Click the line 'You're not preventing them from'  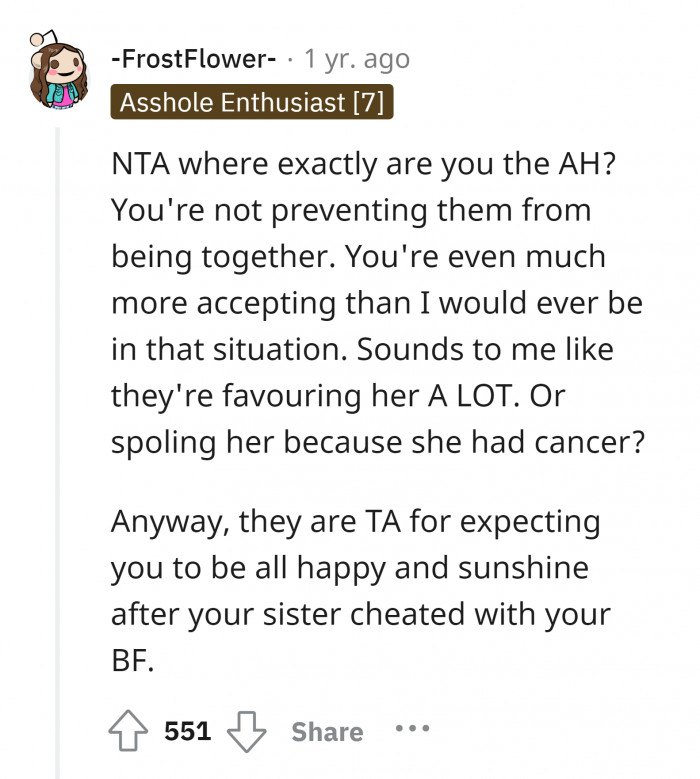(x=351, y=211)
